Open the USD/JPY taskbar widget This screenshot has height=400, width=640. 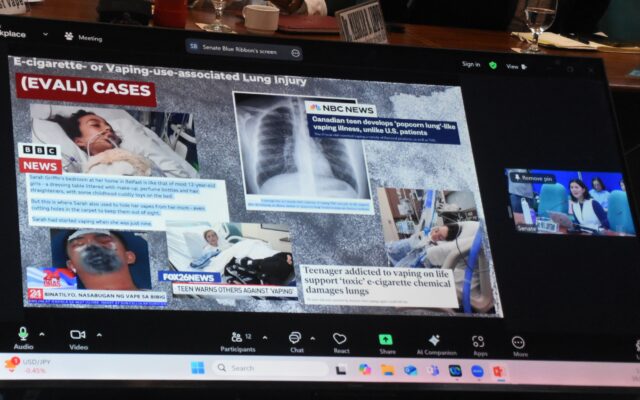pos(28,366)
